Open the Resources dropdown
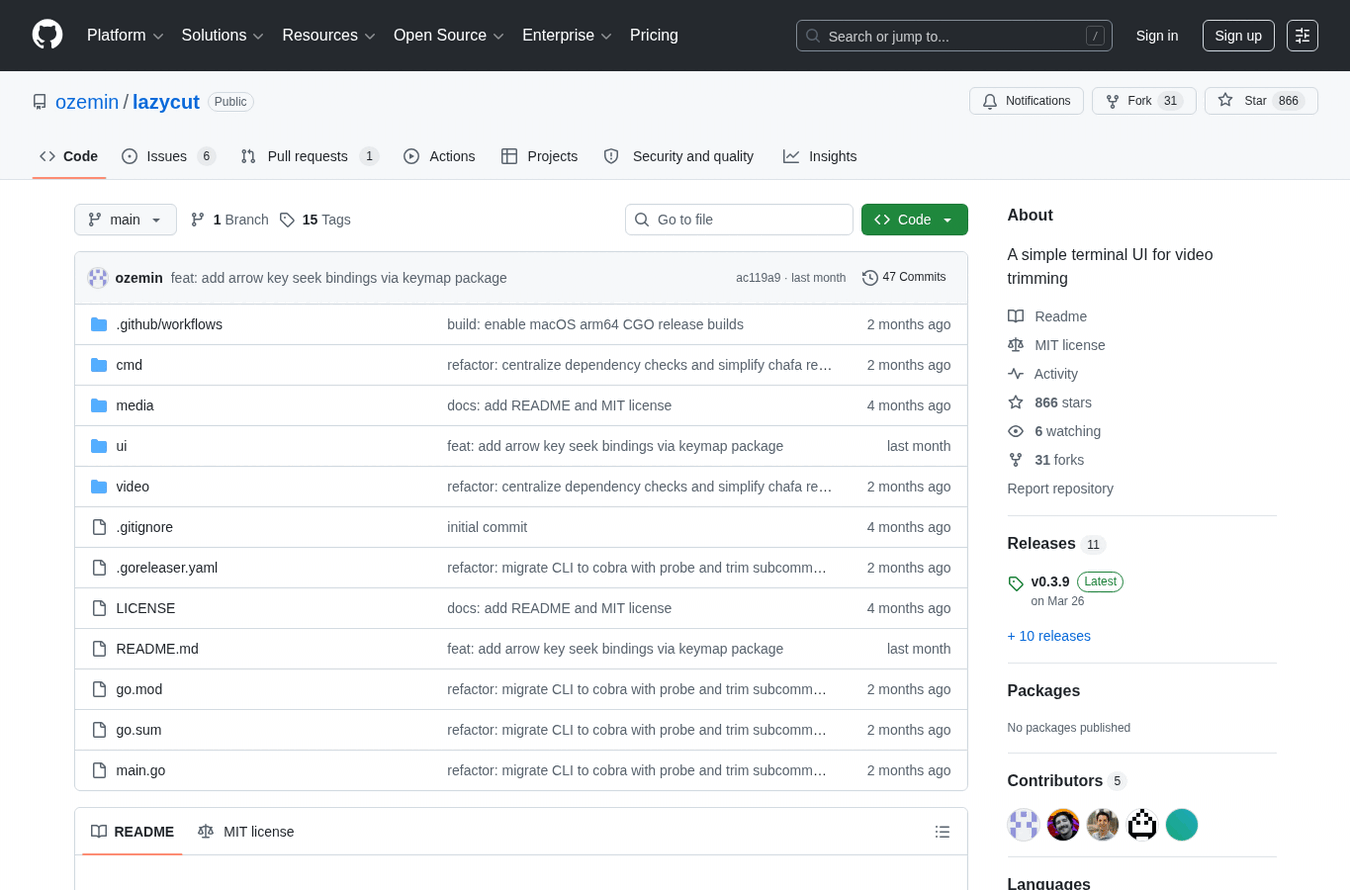1350x890 pixels. point(328,36)
